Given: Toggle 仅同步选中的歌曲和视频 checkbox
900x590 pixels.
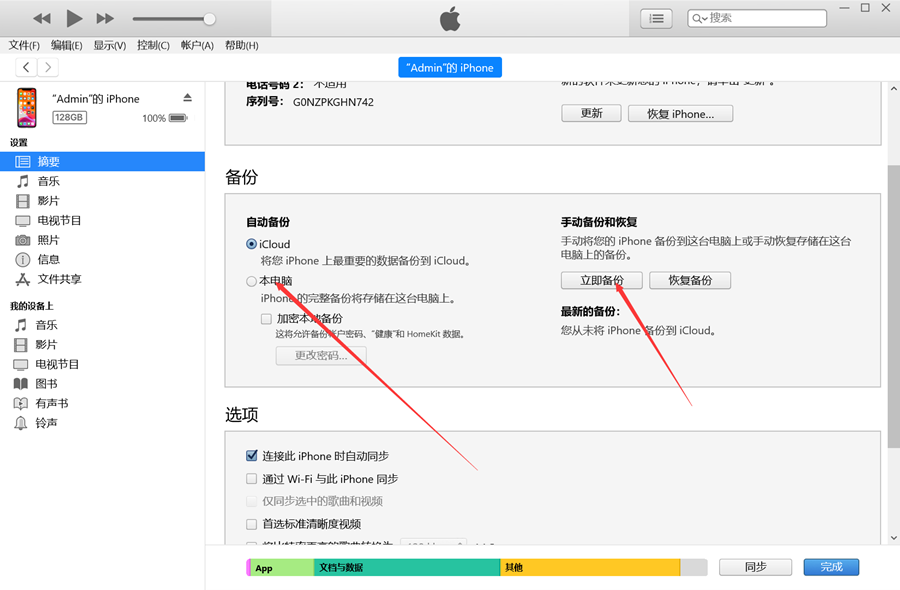Looking at the screenshot, I should 251,501.
